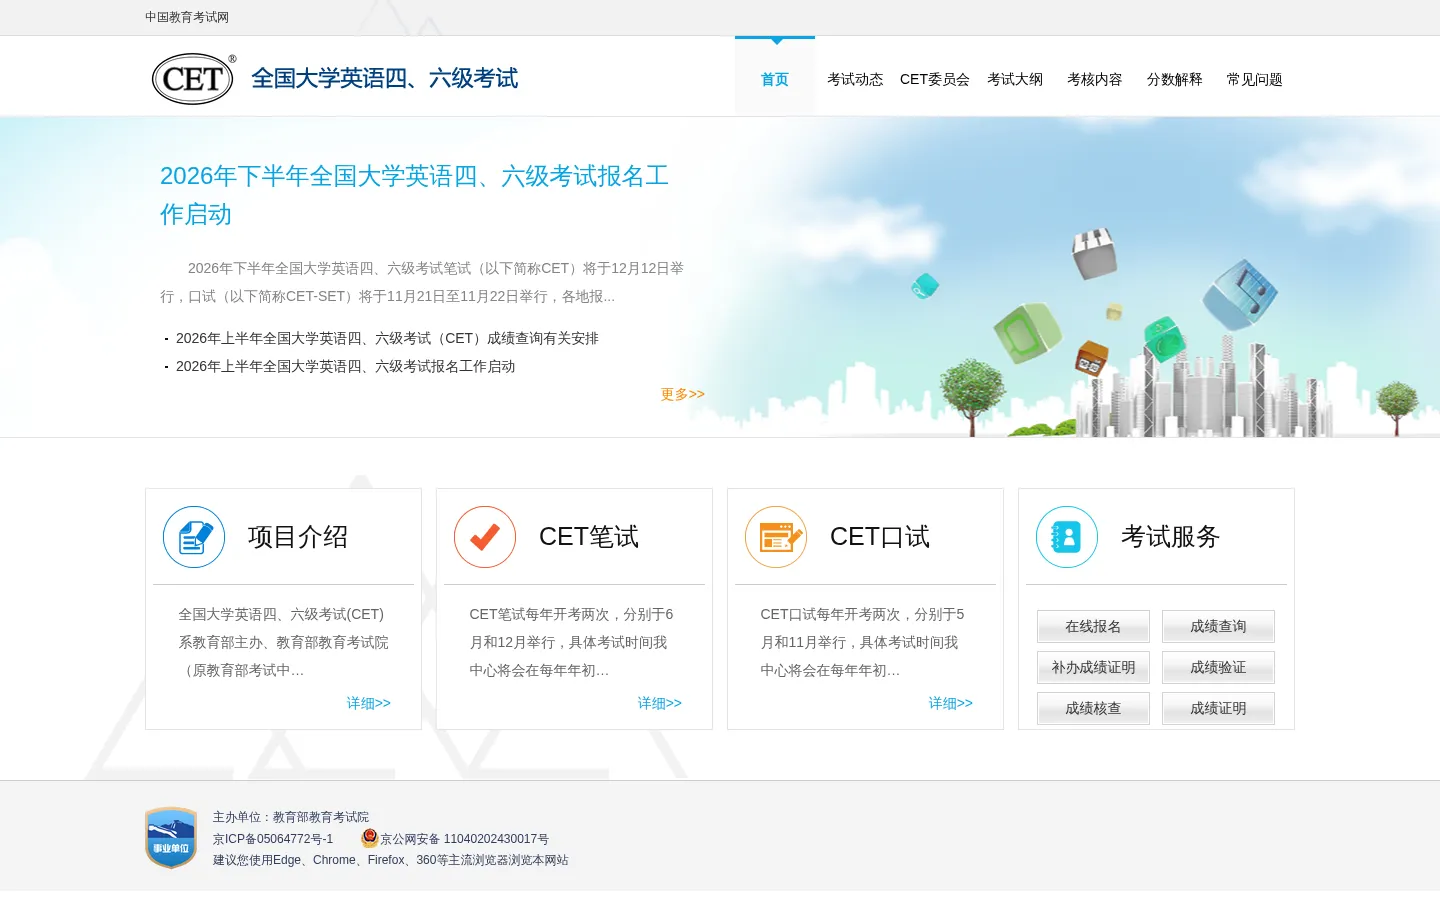
Task: Click the 项目介绍 card heading
Action: pos(298,537)
